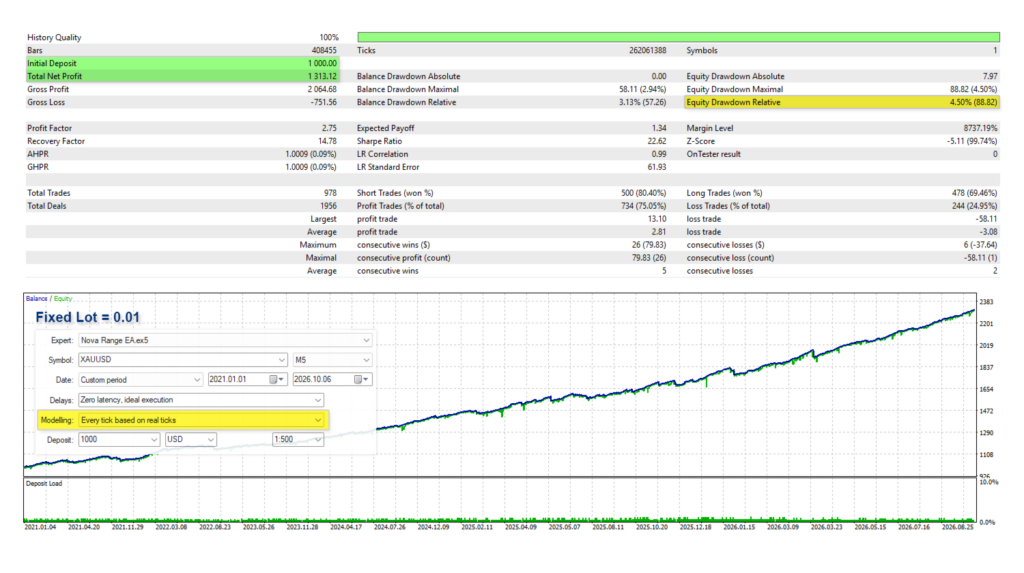The height and width of the screenshot is (573, 1024).
Task: Click the x-axis date label 2021.01.04
Action: tap(40, 527)
